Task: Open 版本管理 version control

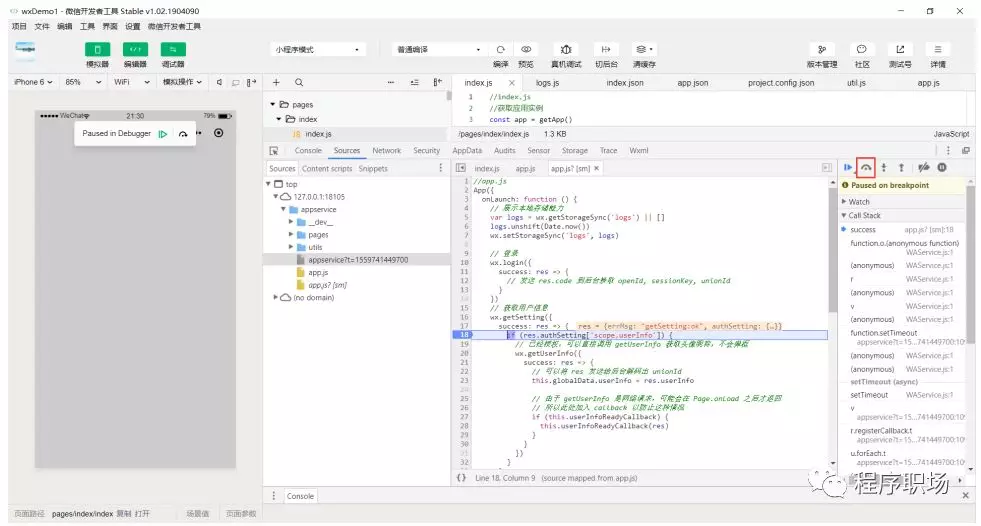Action: click(x=822, y=49)
